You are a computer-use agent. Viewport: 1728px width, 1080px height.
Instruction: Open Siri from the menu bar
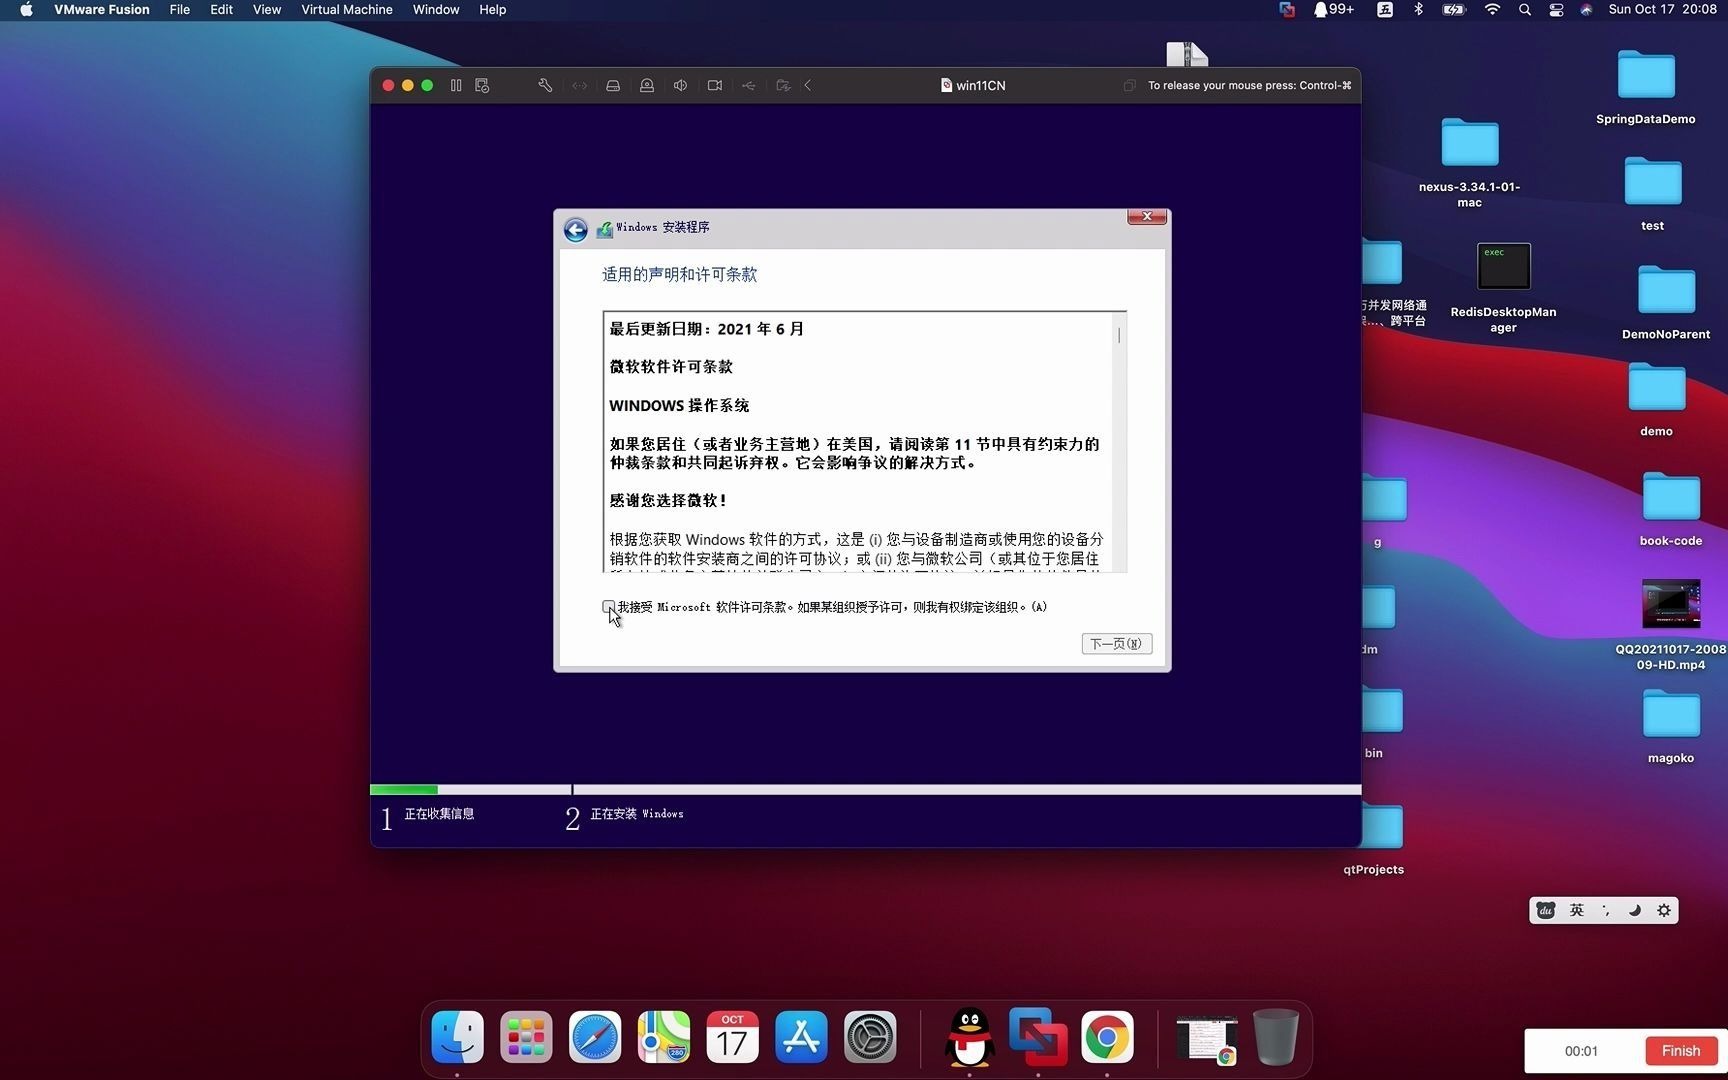1586,10
